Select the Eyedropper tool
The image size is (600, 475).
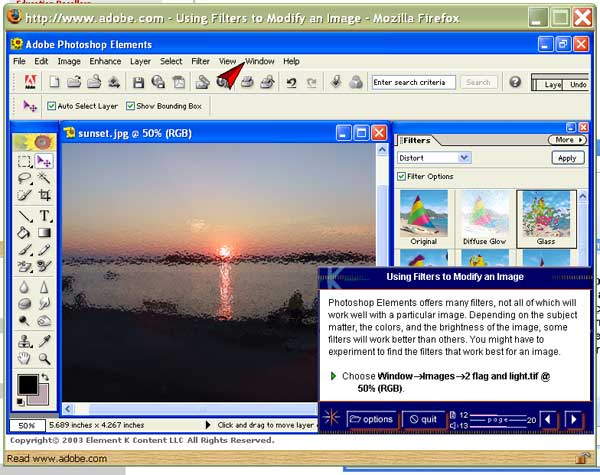coord(44,341)
